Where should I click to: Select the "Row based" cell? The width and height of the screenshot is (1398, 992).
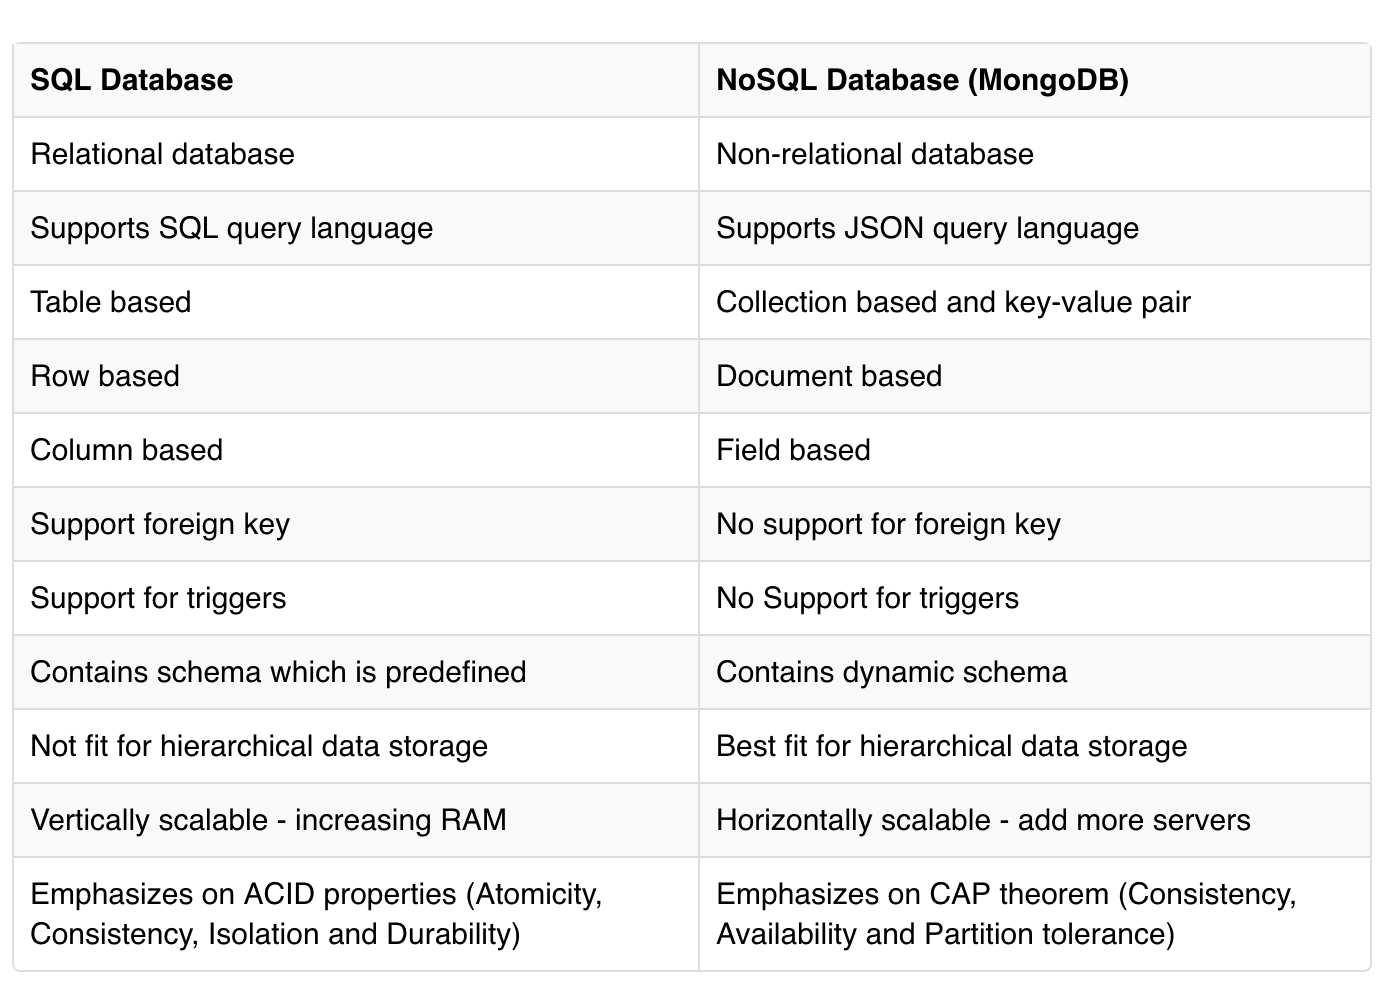point(105,376)
